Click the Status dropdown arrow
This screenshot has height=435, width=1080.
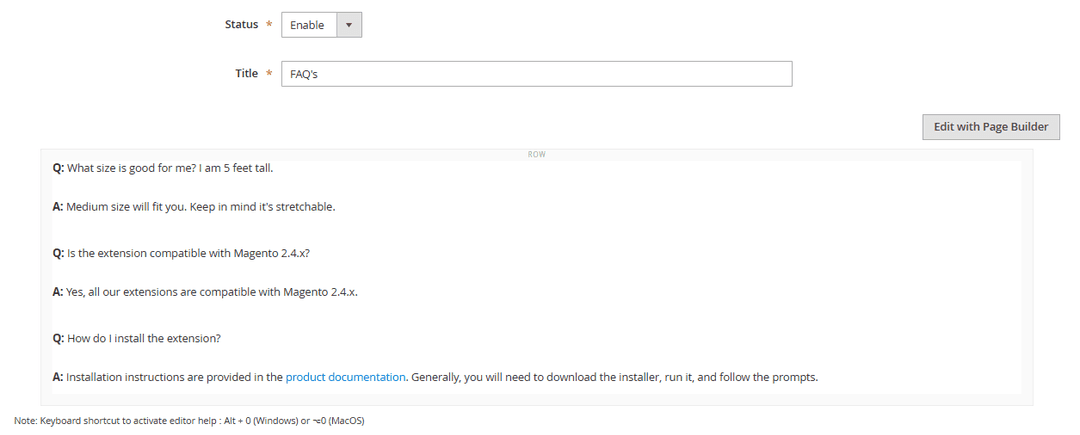(349, 25)
